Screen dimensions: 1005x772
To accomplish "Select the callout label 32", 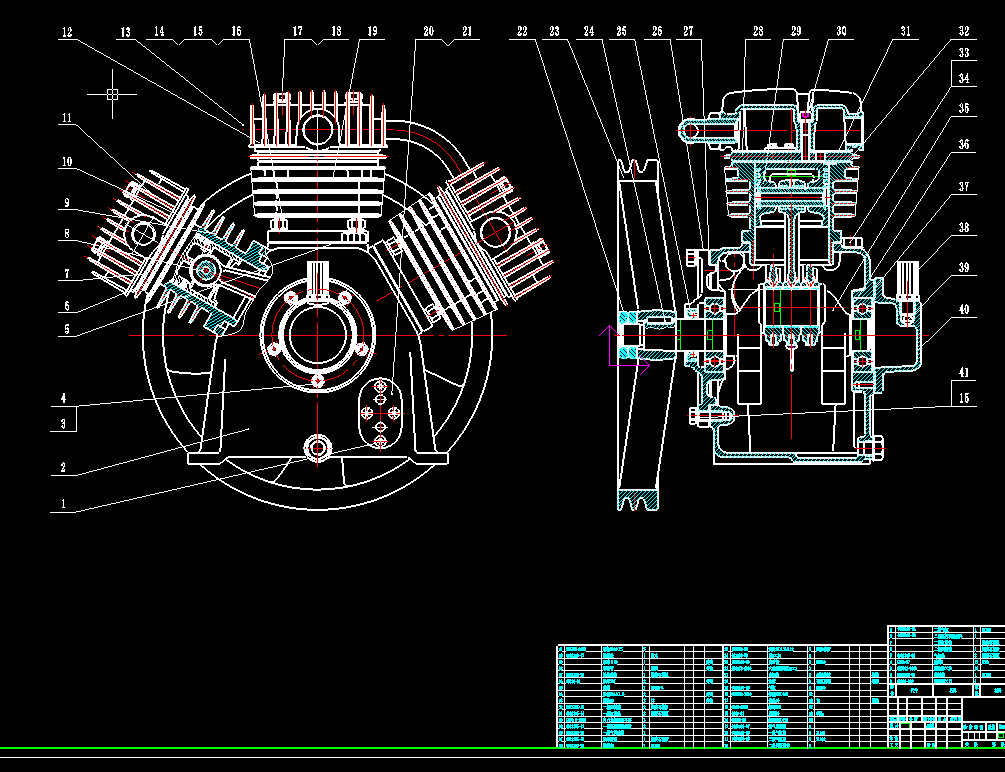I will click(964, 31).
